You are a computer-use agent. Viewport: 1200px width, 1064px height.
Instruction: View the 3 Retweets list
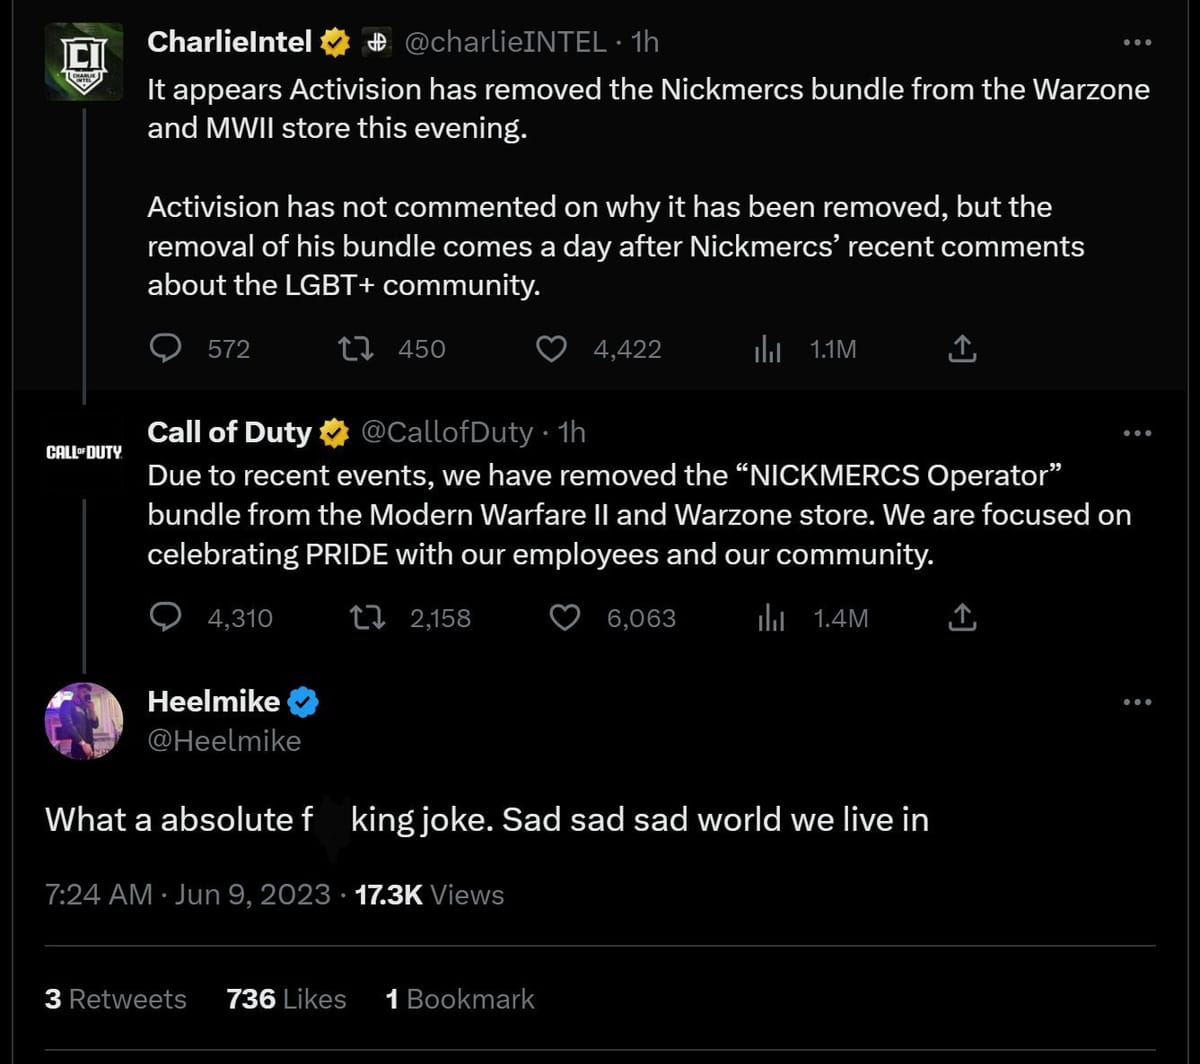116,998
